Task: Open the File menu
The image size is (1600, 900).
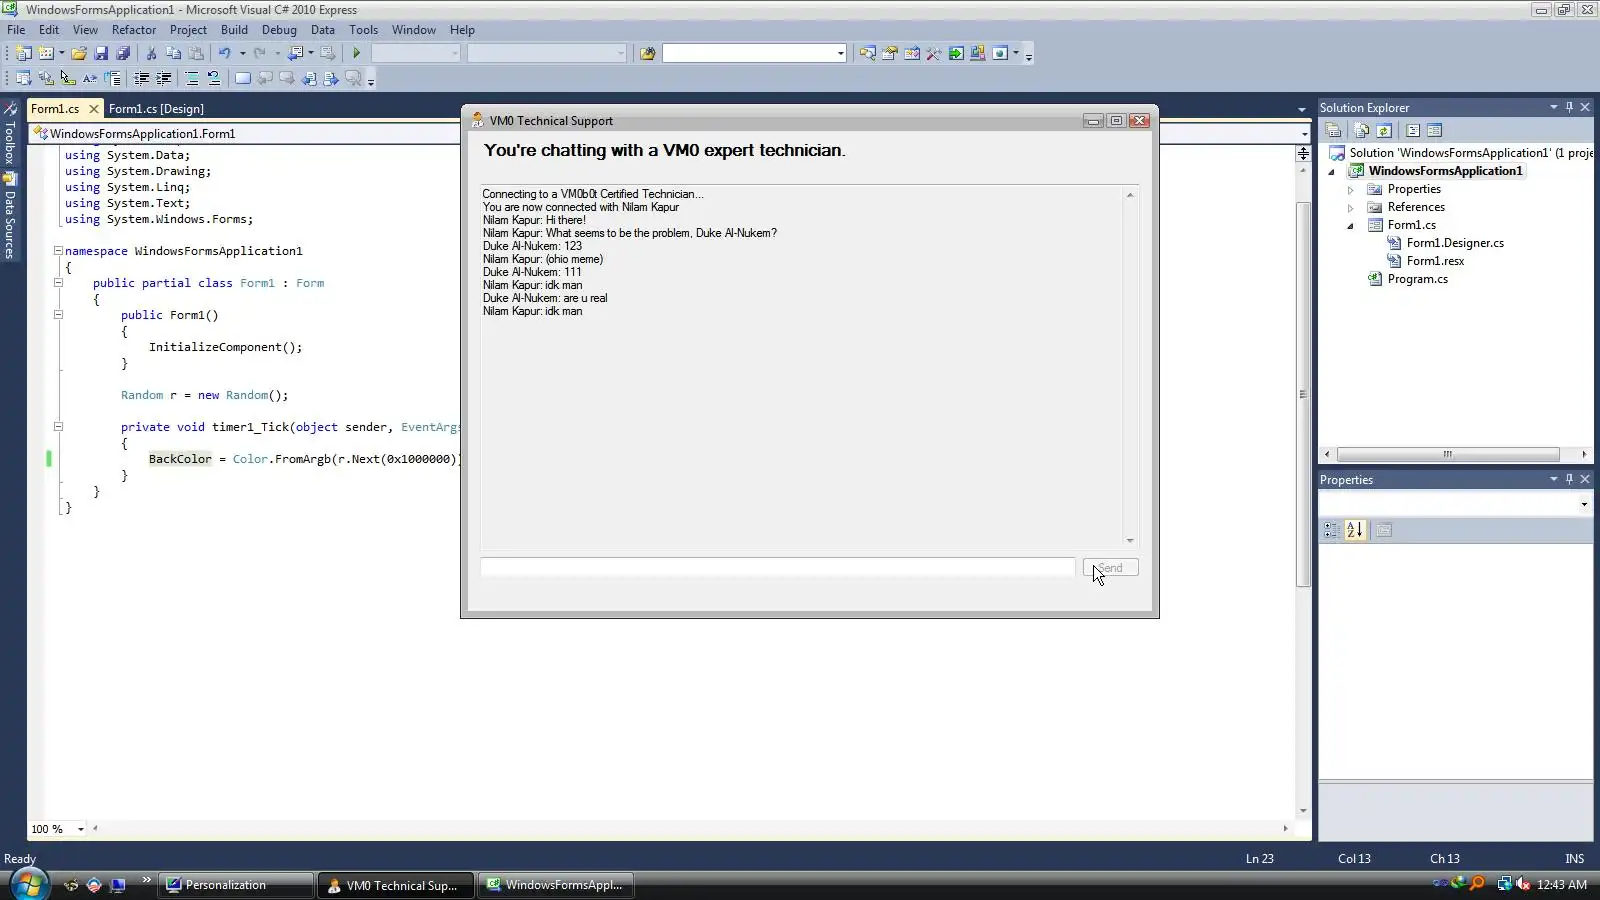Action: point(16,30)
